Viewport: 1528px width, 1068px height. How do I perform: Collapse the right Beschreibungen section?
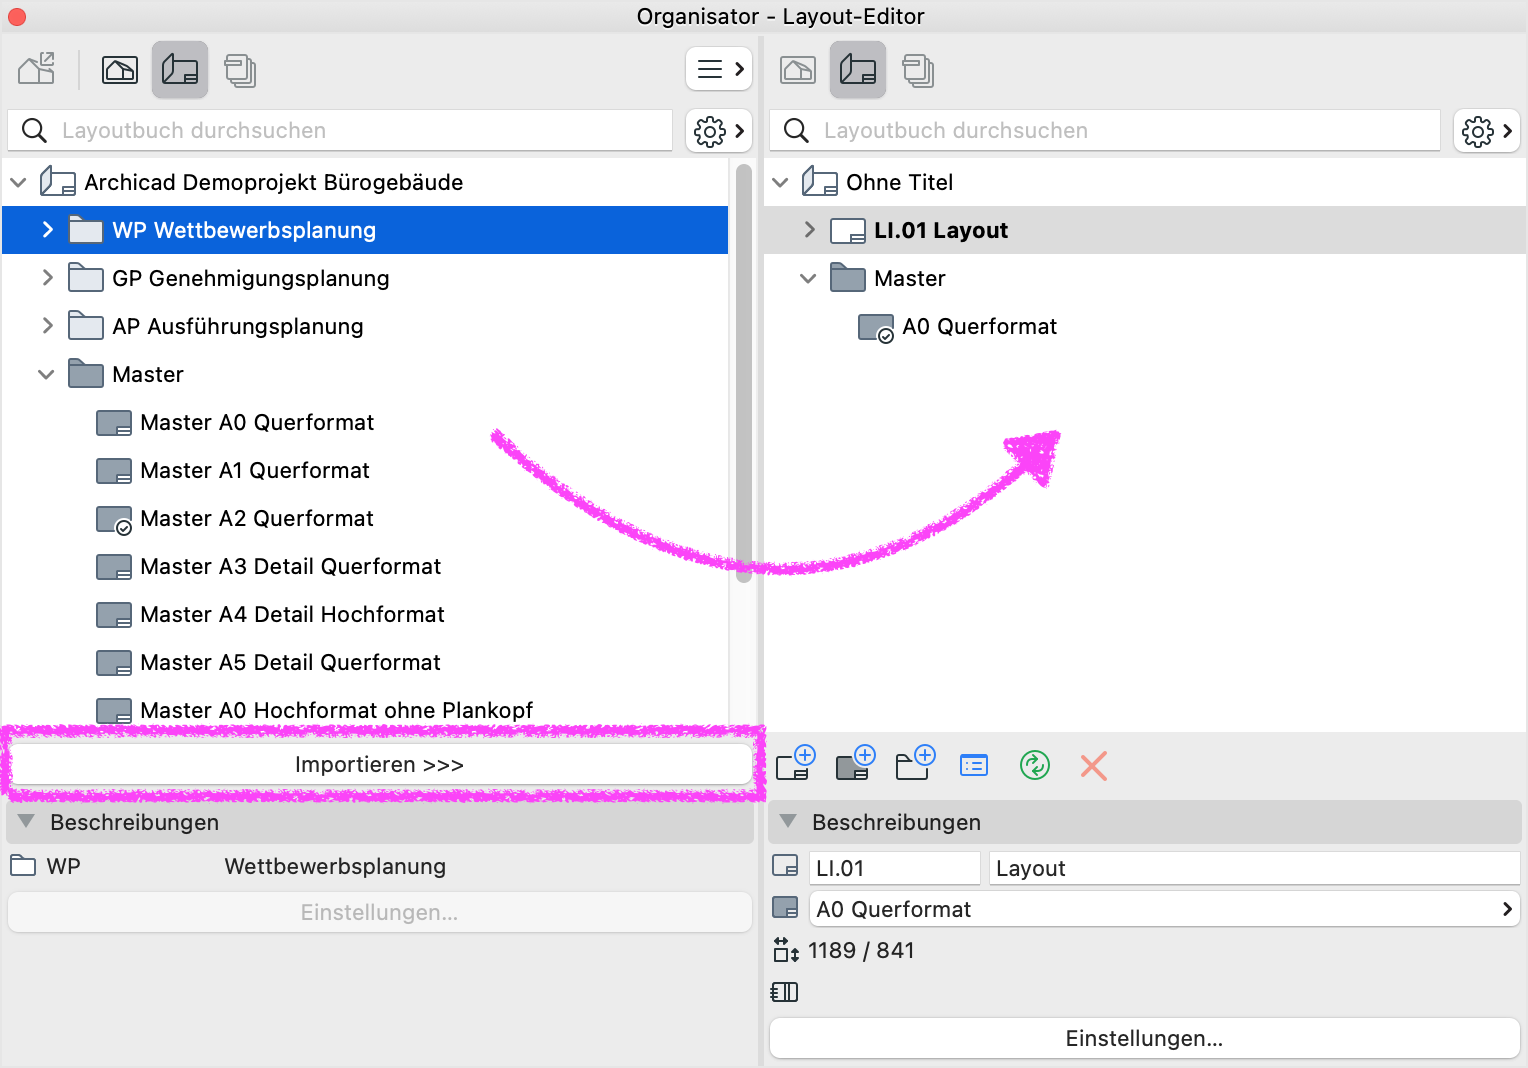coord(788,822)
